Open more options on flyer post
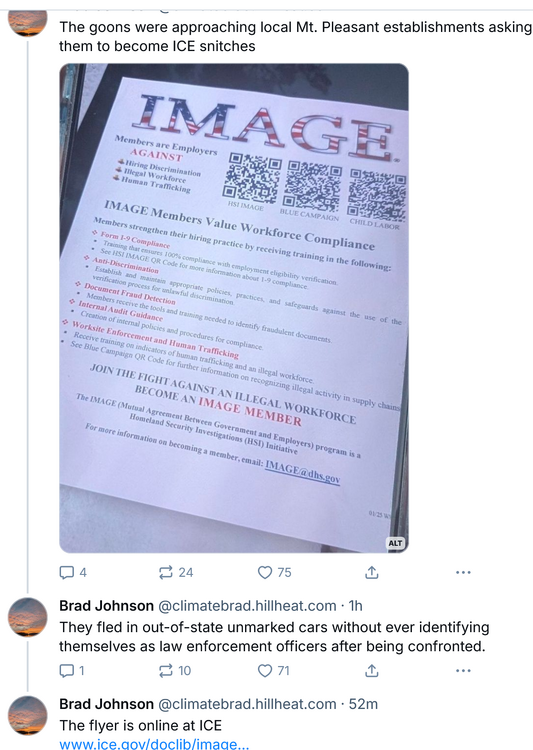533x750 pixels. pyautogui.click(x=463, y=572)
